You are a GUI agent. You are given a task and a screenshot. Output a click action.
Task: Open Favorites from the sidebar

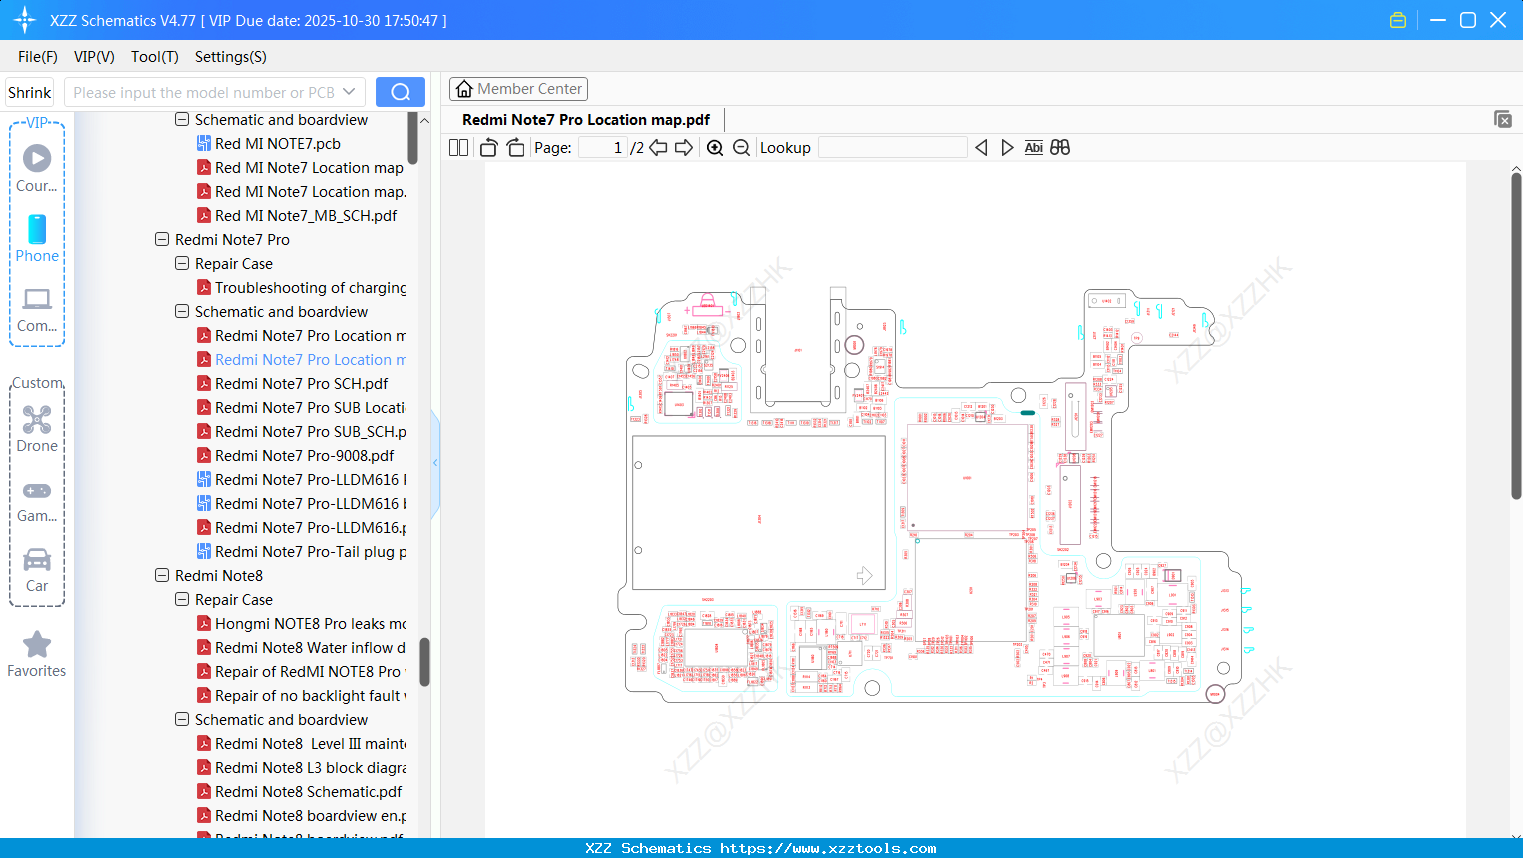[x=37, y=655]
